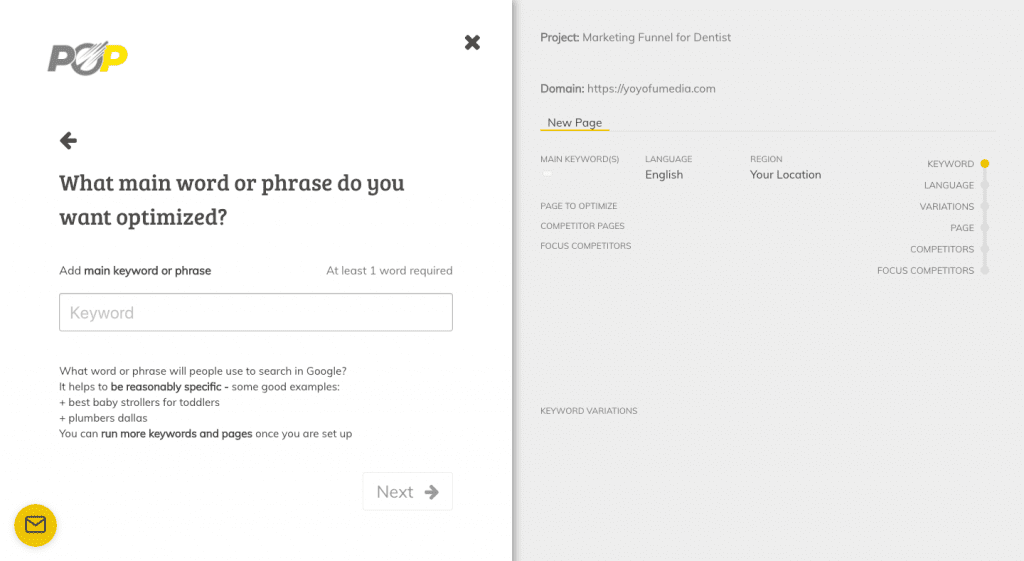Image resolution: width=1024 pixels, height=561 pixels.
Task: Click the Page to Optimize label
Action: 579,206
